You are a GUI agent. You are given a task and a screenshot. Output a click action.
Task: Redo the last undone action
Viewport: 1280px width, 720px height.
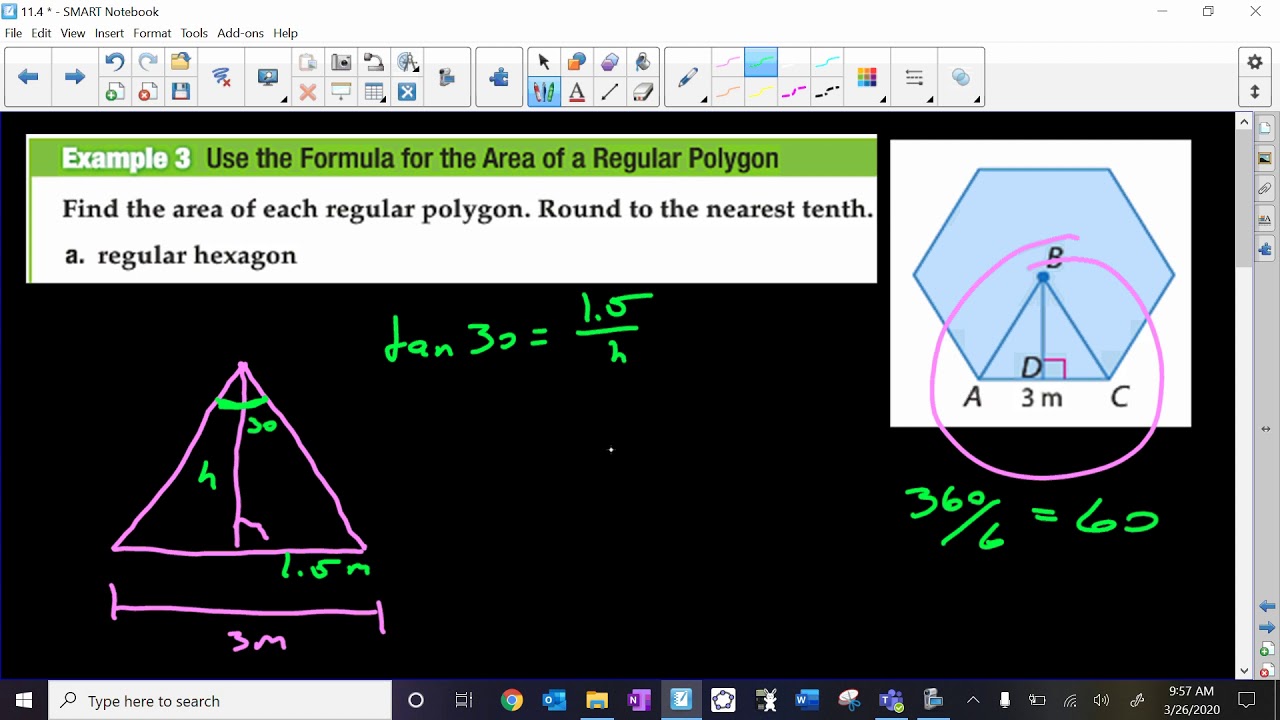147,63
